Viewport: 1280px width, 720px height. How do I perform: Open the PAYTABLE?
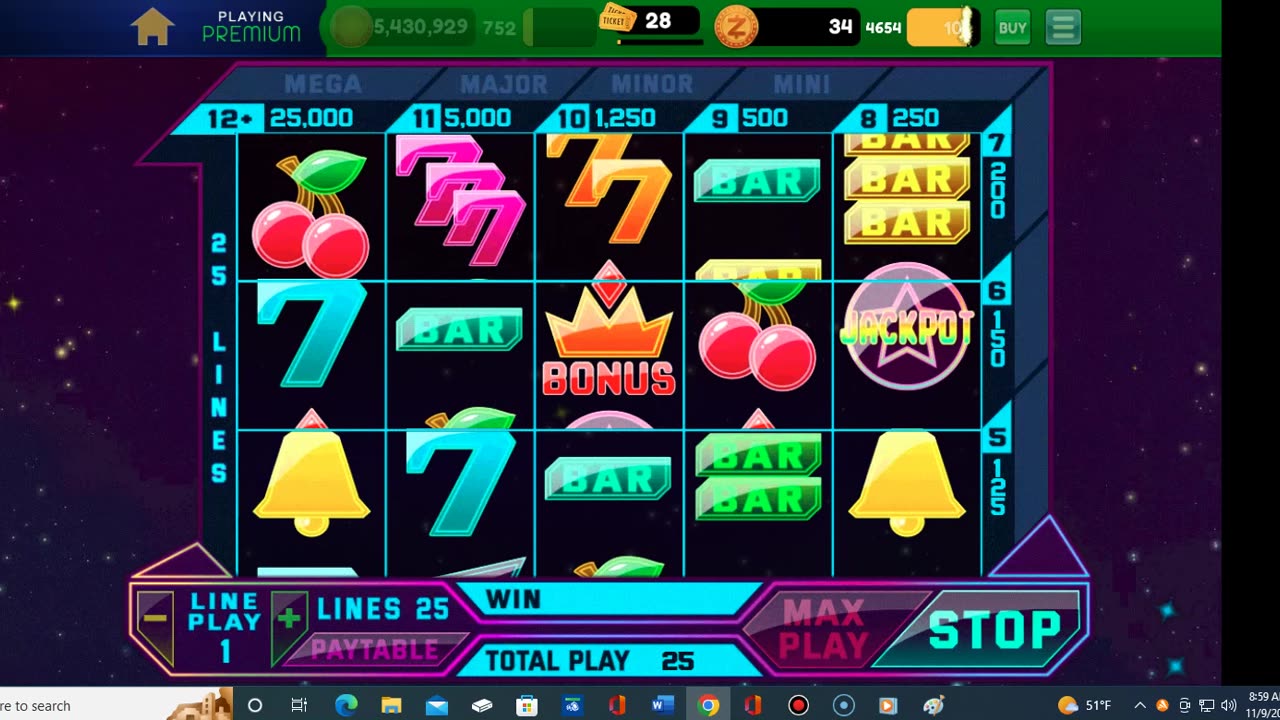[375, 649]
